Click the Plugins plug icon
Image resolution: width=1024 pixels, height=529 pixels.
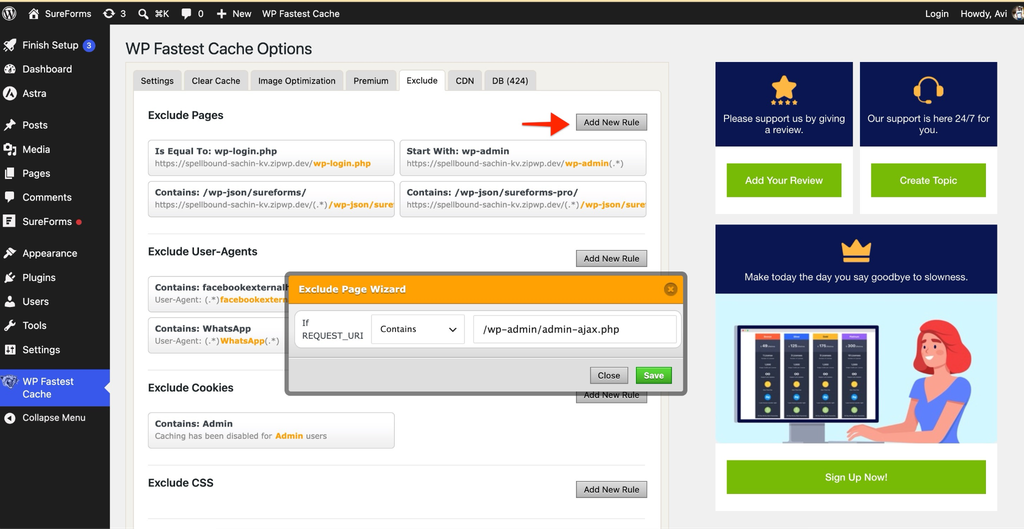pos(10,278)
